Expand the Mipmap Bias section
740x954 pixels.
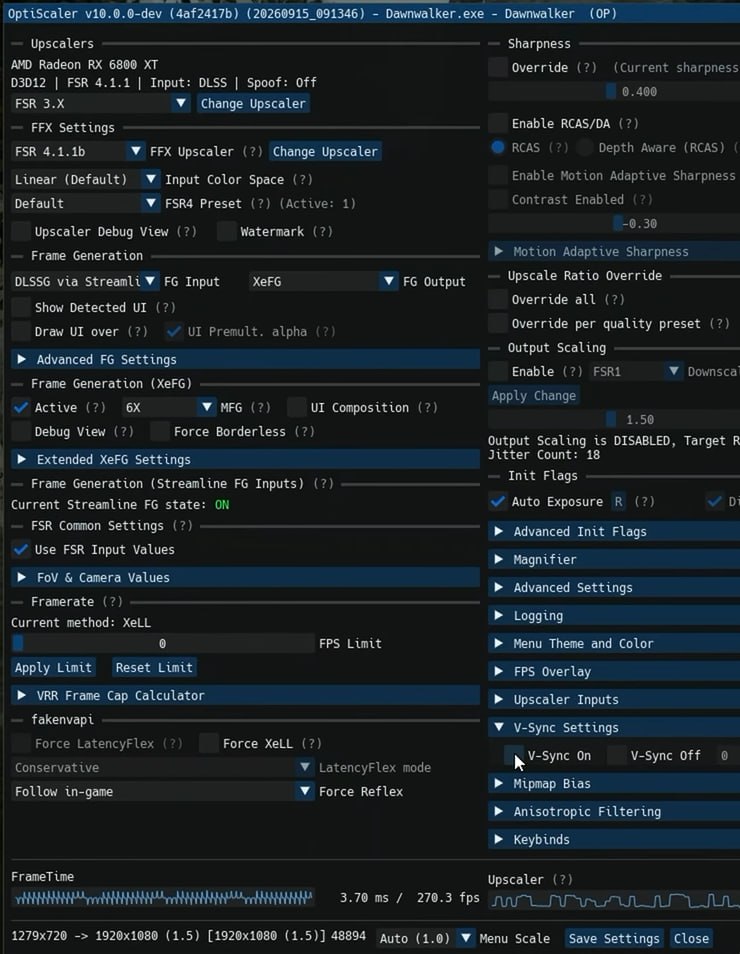pyautogui.click(x=614, y=783)
